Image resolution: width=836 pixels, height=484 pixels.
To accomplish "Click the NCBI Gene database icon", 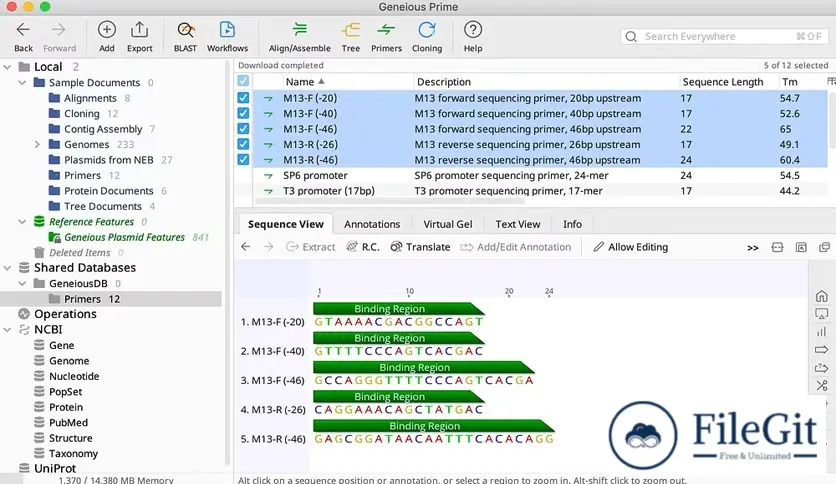I will [39, 345].
